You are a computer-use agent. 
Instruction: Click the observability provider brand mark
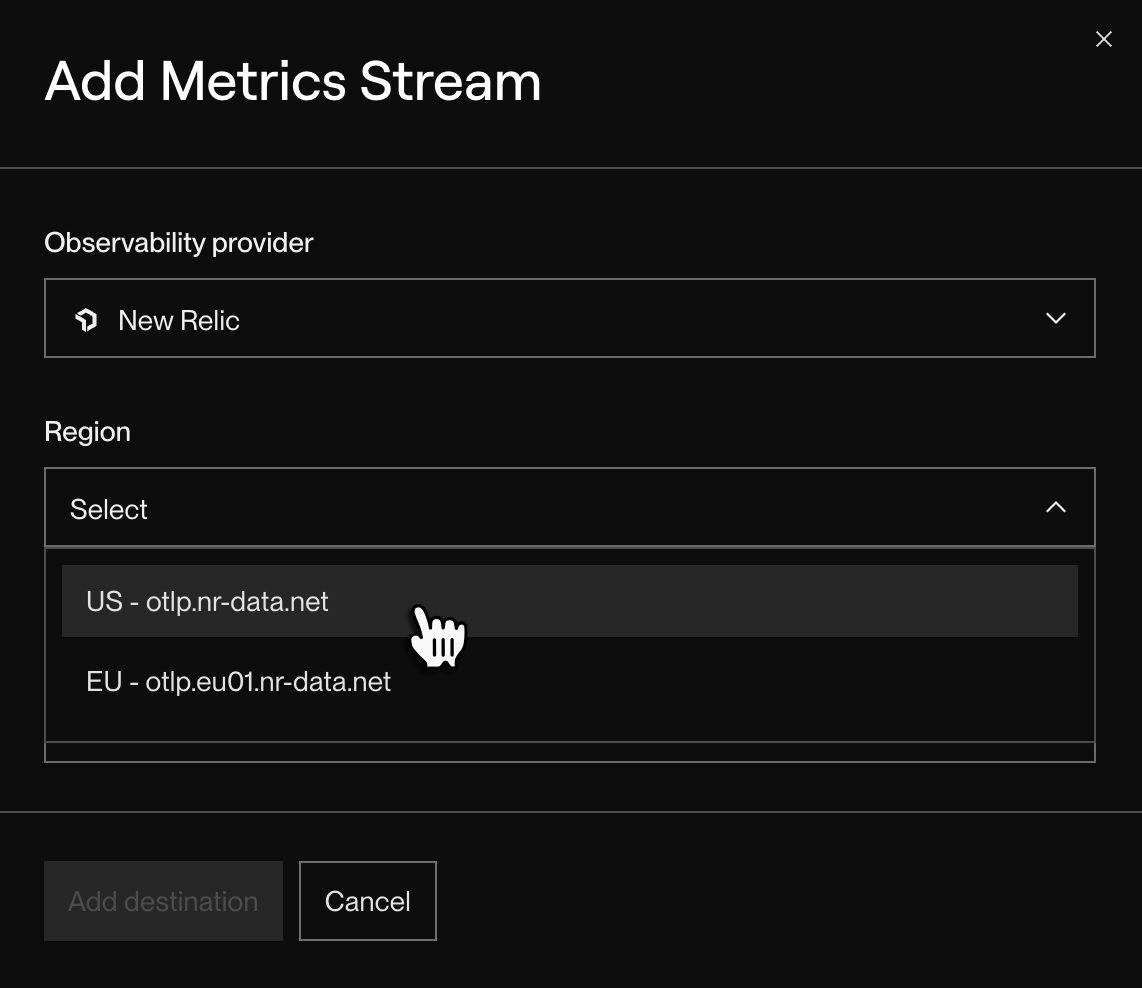coord(87,319)
